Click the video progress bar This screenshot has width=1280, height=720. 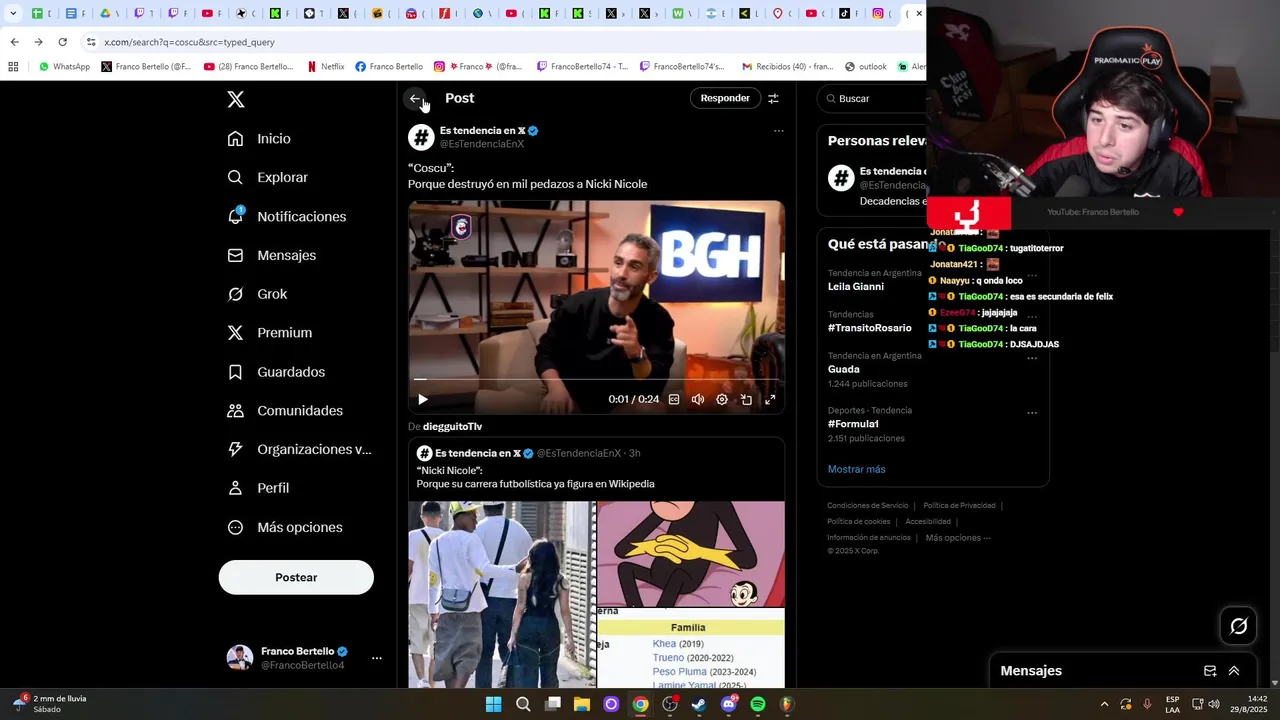(x=596, y=380)
